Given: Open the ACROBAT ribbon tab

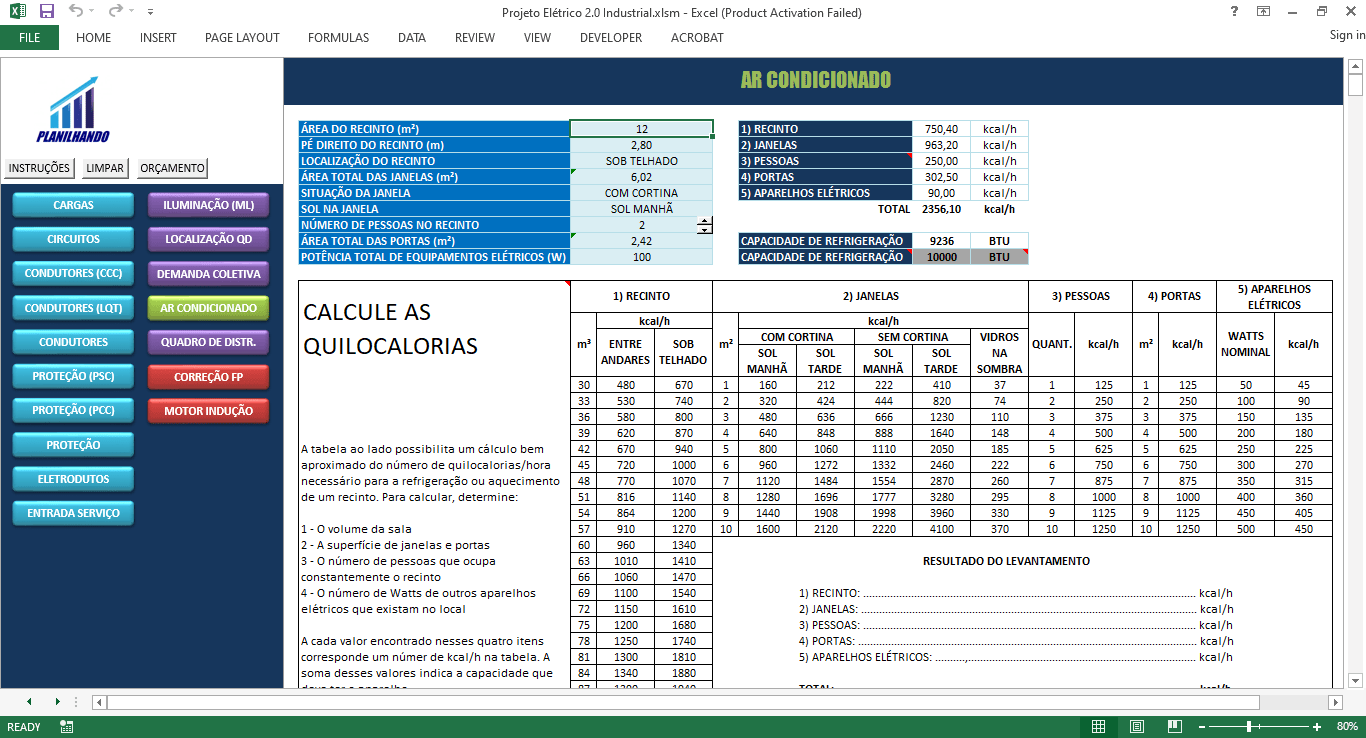Looking at the screenshot, I should pyautogui.click(x=697, y=38).
